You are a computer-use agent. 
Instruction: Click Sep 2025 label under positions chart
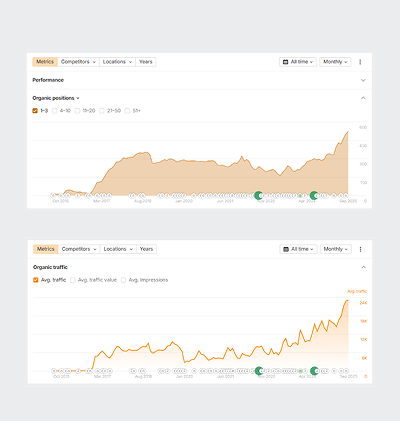tap(348, 201)
